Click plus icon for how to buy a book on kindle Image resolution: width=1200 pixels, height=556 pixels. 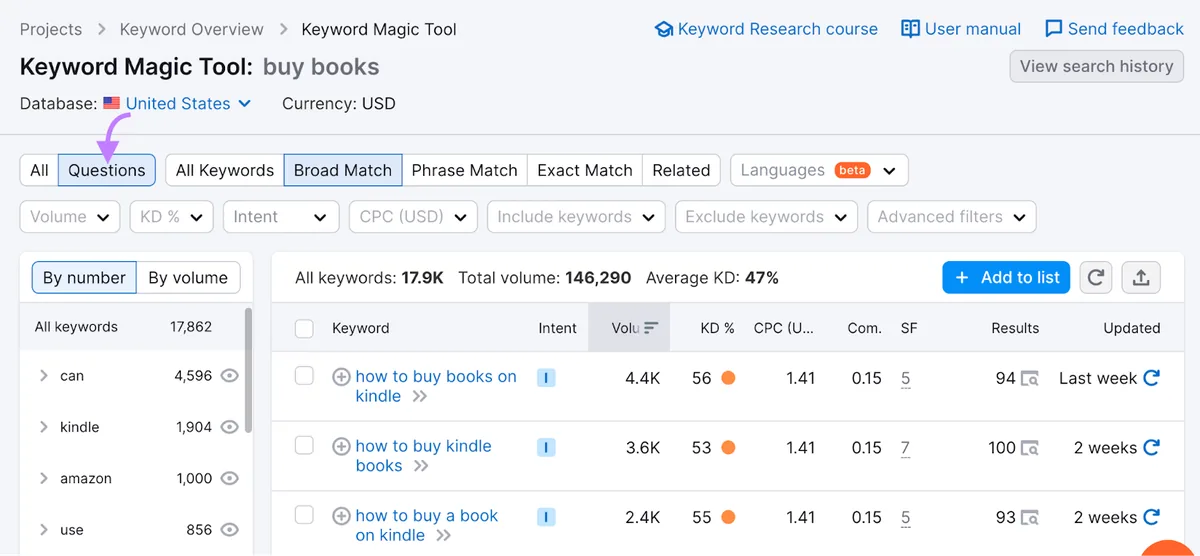(341, 517)
